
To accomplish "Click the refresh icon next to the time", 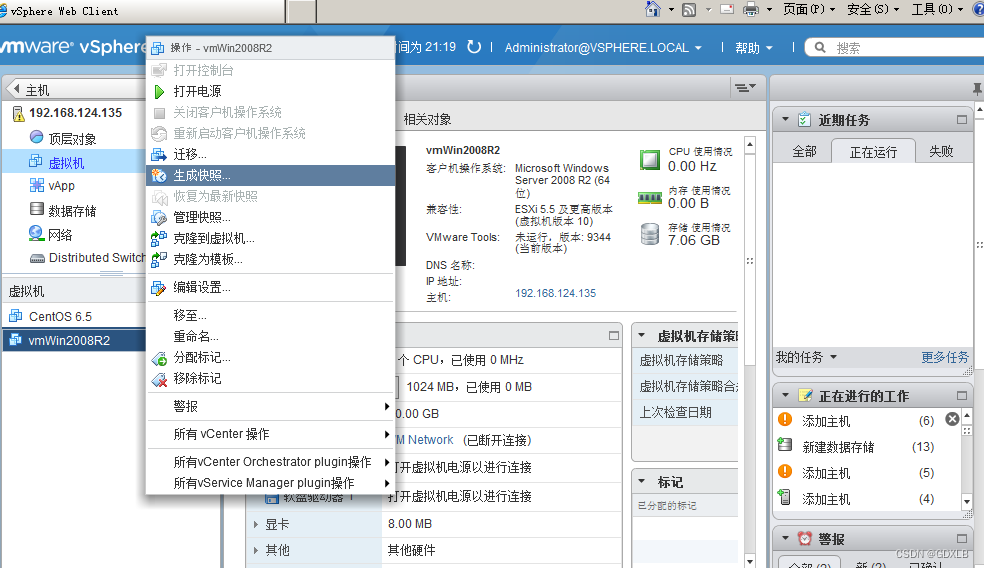I will 474,47.
